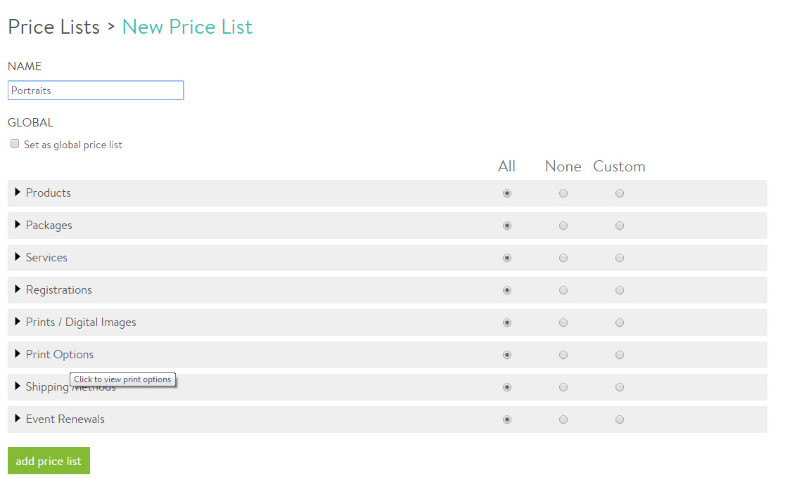The image size is (785, 489).
Task: Expand the Registrations row arrow
Action: 18,289
